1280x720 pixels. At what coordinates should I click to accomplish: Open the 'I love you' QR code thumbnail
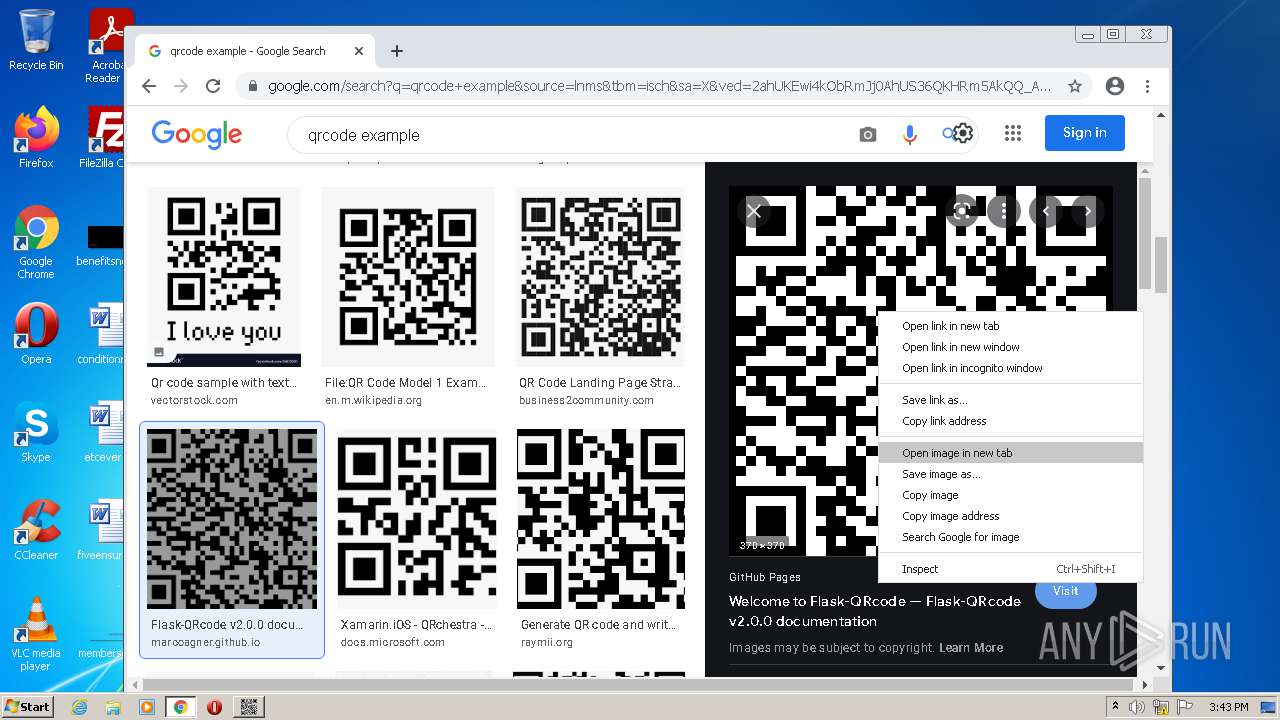[x=224, y=277]
